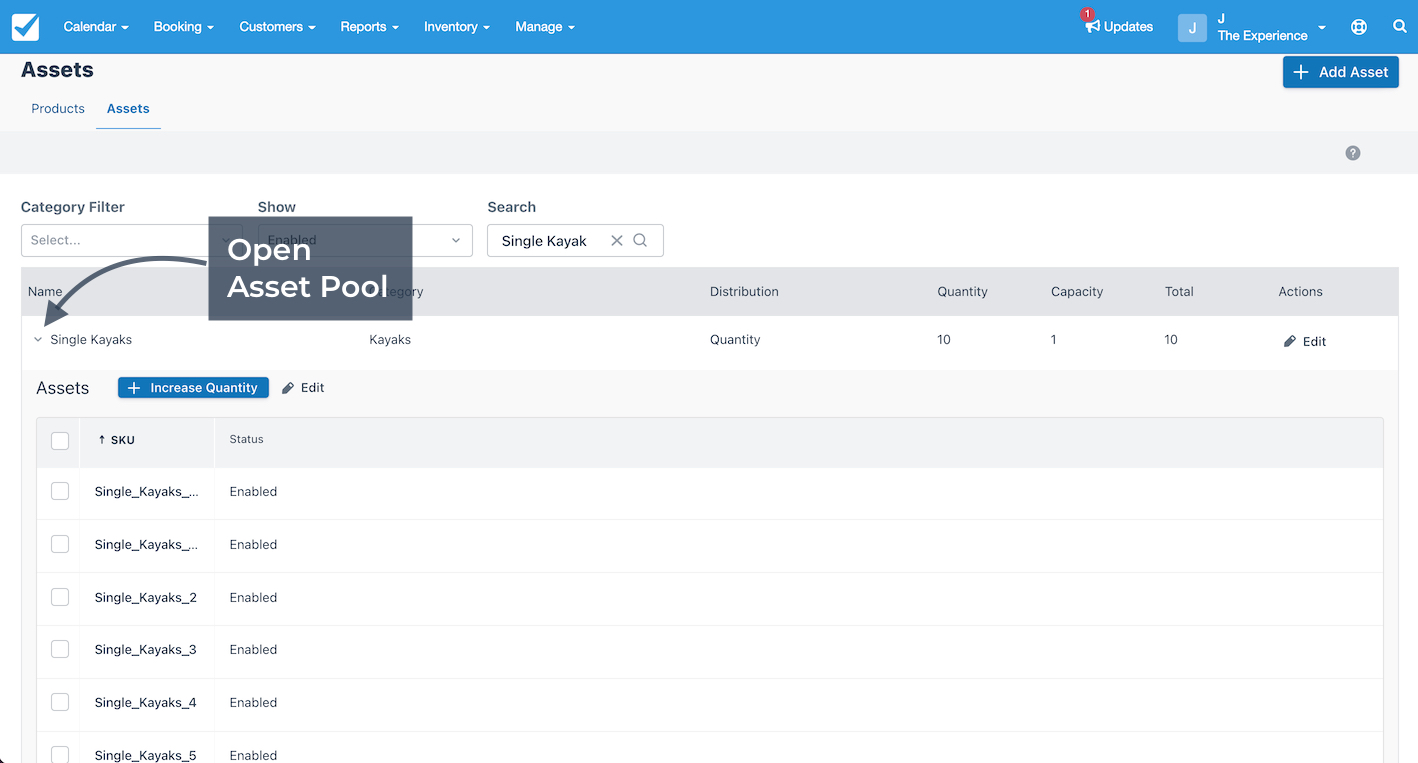Open the Calendar dropdown menu

tap(96, 27)
